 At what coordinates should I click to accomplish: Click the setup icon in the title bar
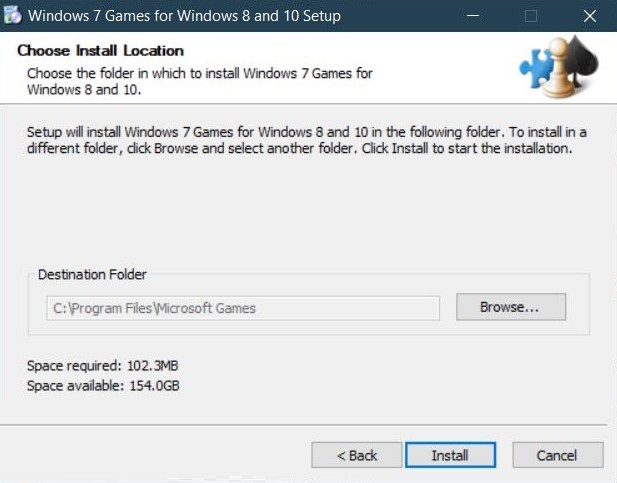tap(12, 16)
